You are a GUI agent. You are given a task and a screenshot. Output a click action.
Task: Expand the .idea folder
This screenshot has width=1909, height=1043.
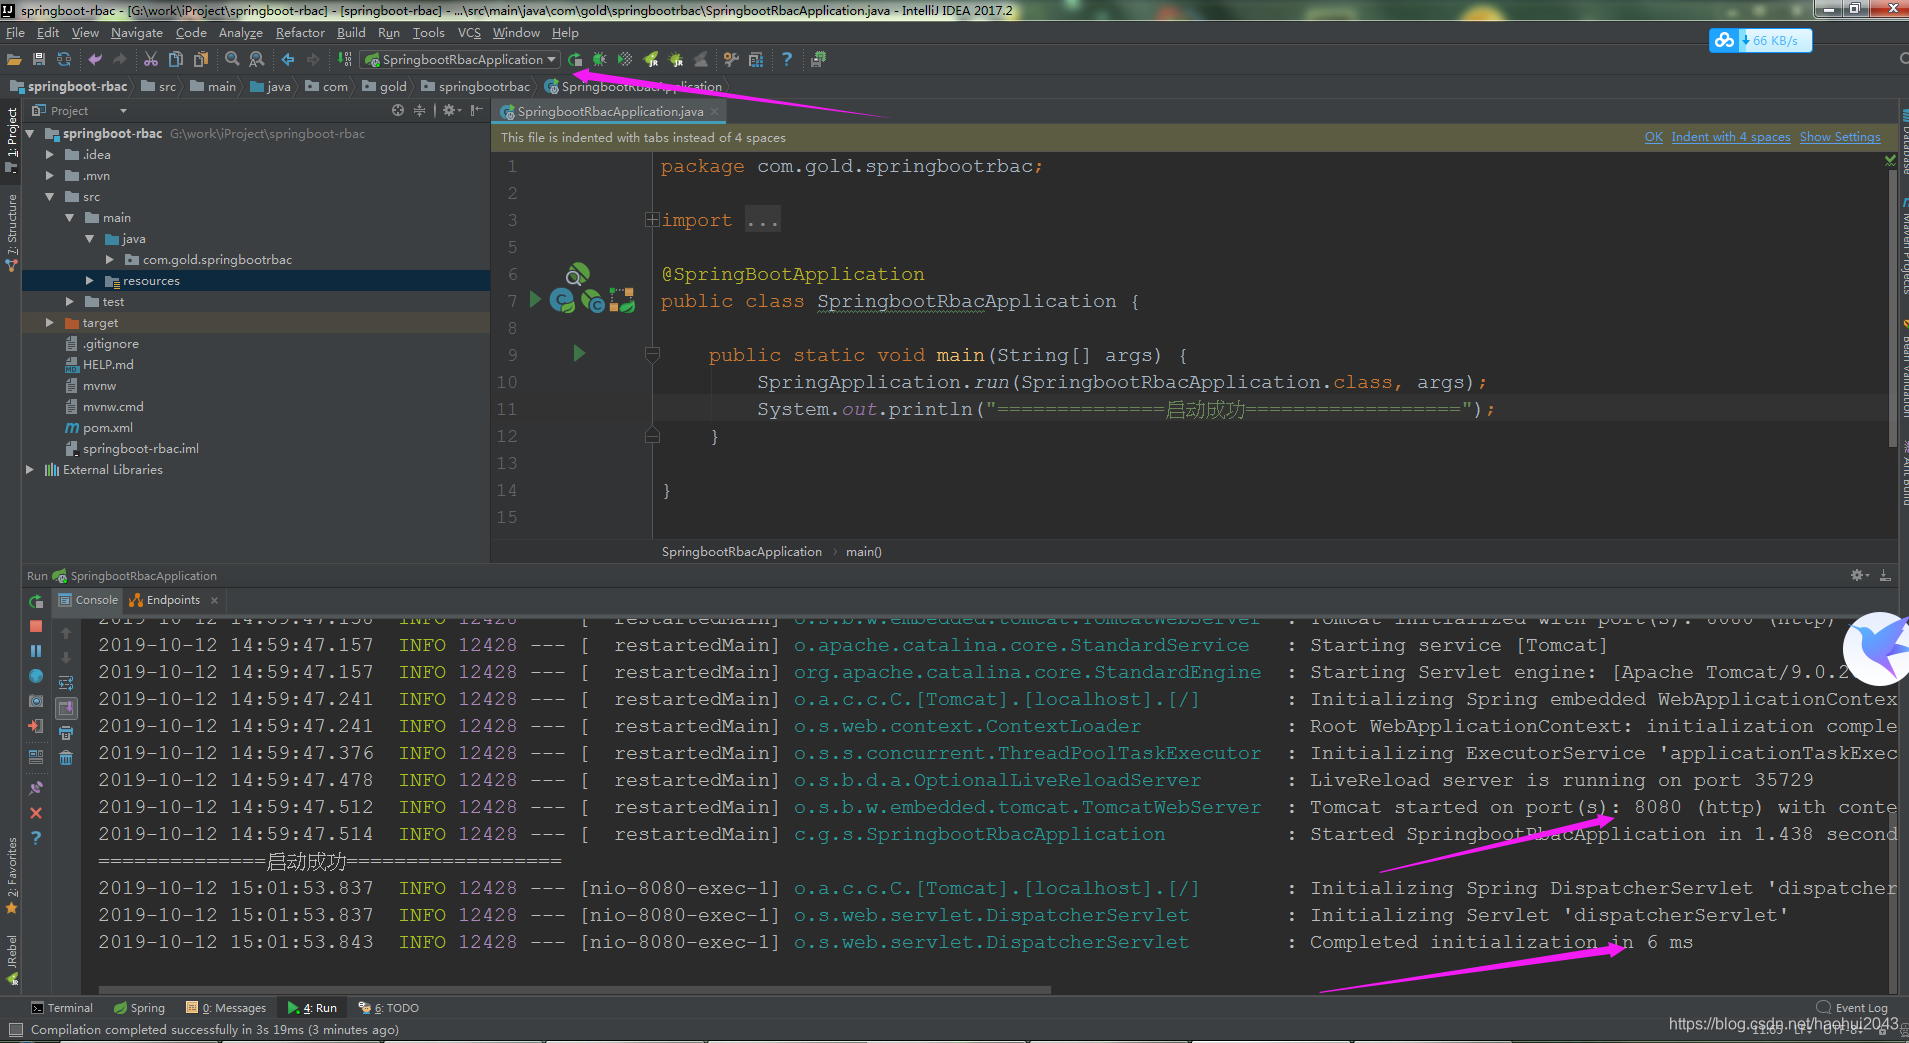[50, 155]
